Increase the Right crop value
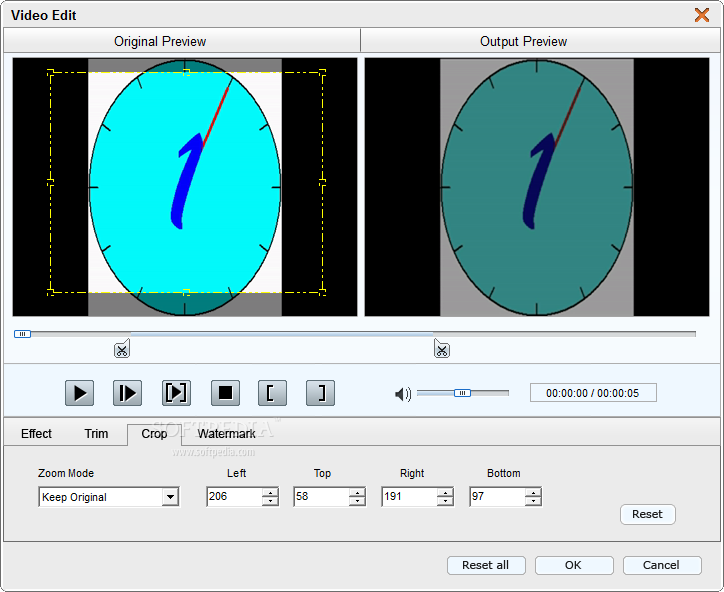The height and width of the screenshot is (592, 724). point(445,492)
